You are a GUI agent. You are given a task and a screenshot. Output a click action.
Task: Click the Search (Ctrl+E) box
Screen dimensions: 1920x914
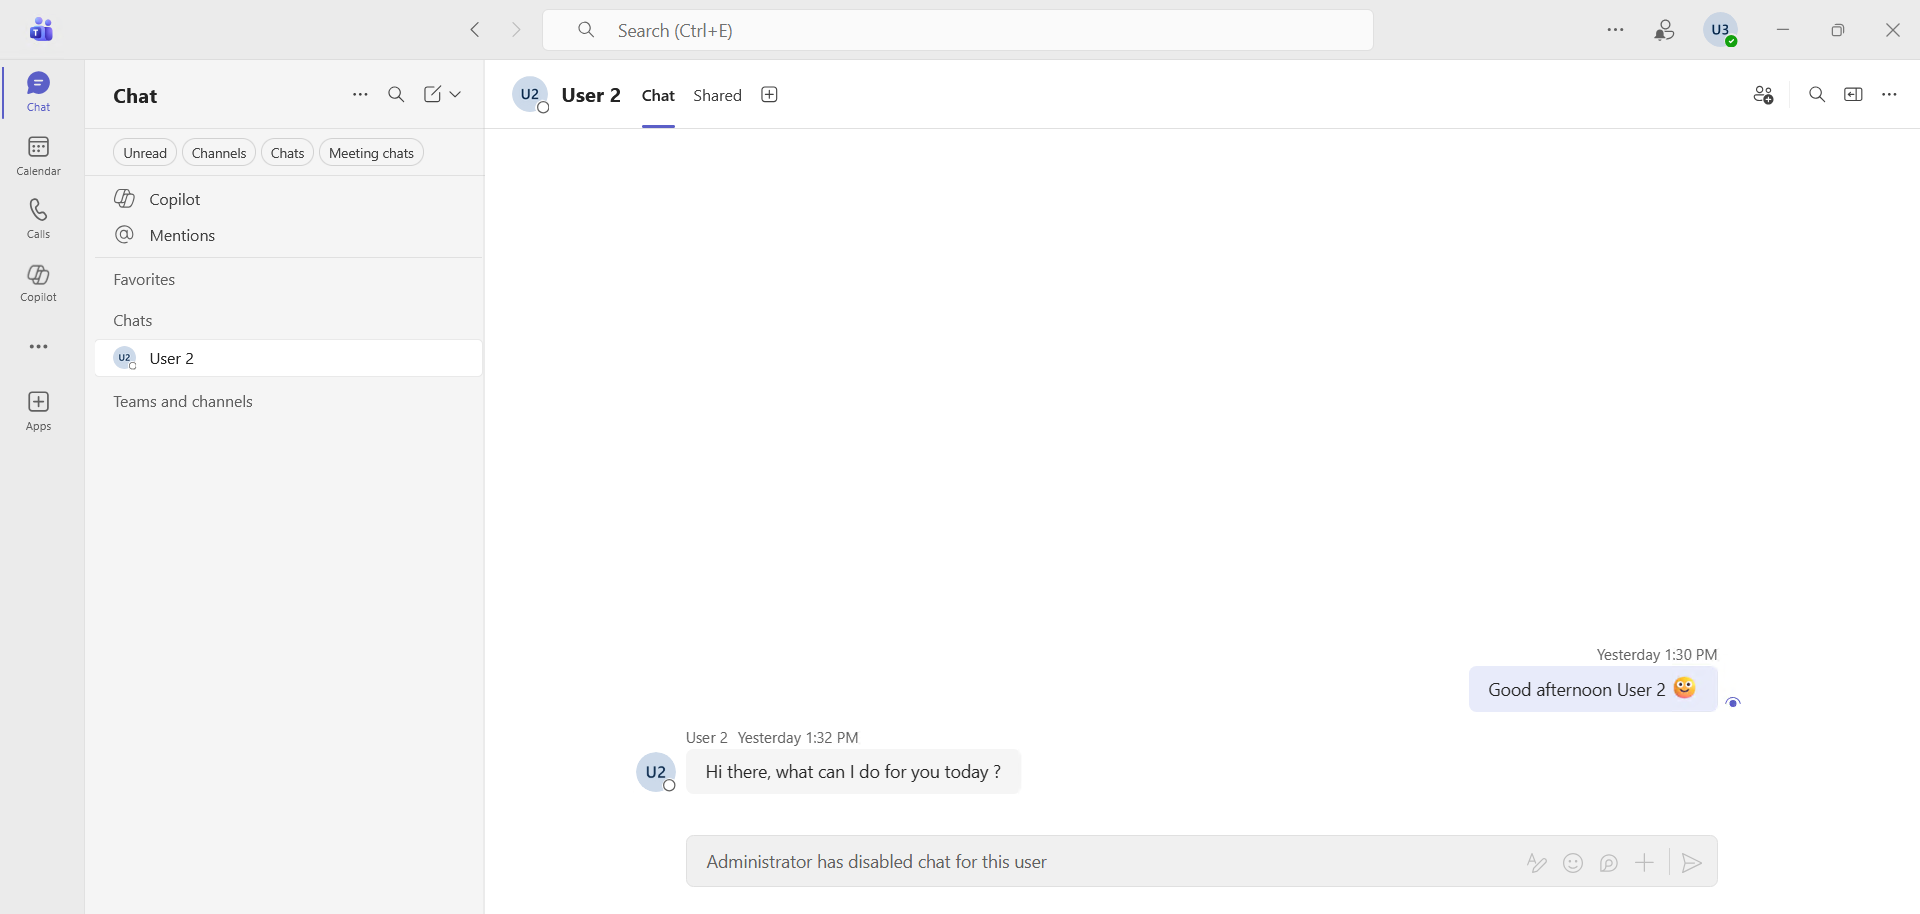coord(957,31)
